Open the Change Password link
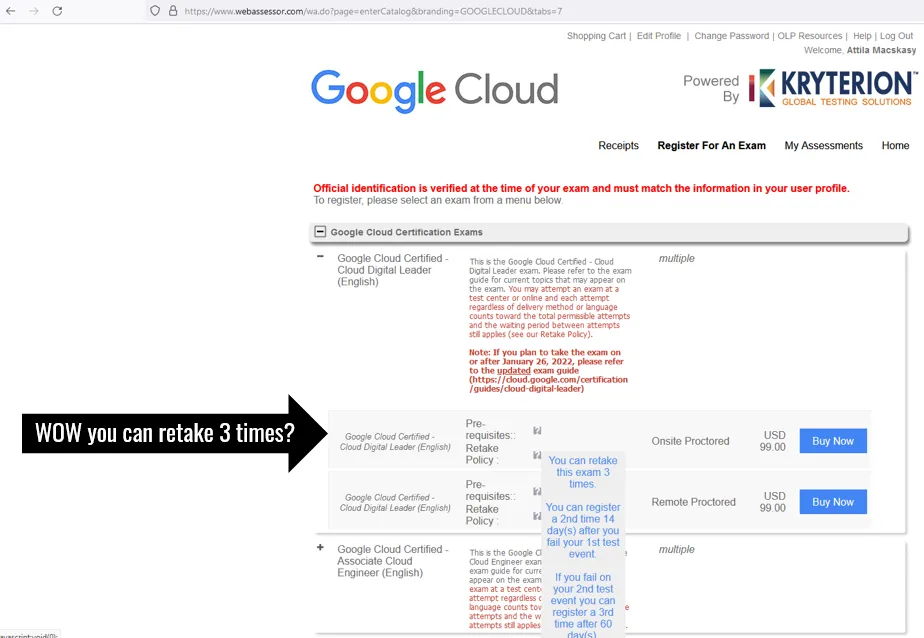The height and width of the screenshot is (638, 924). pos(731,36)
